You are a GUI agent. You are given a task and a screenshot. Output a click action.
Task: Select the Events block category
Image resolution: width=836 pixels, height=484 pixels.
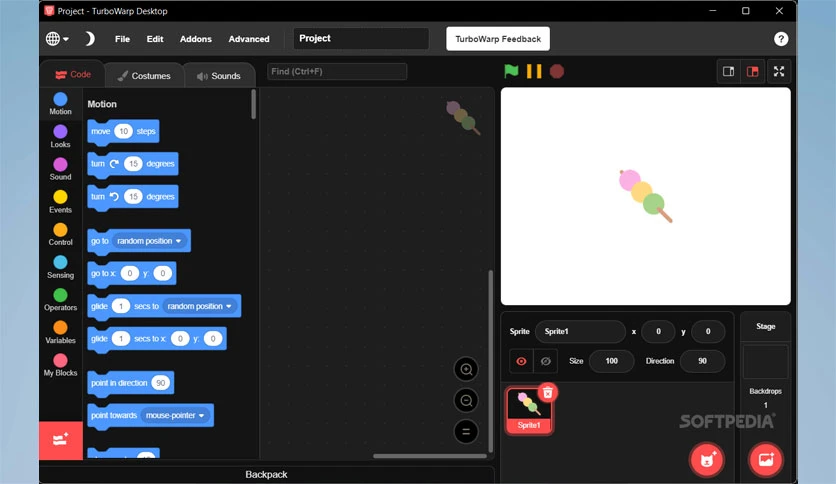tap(60, 202)
